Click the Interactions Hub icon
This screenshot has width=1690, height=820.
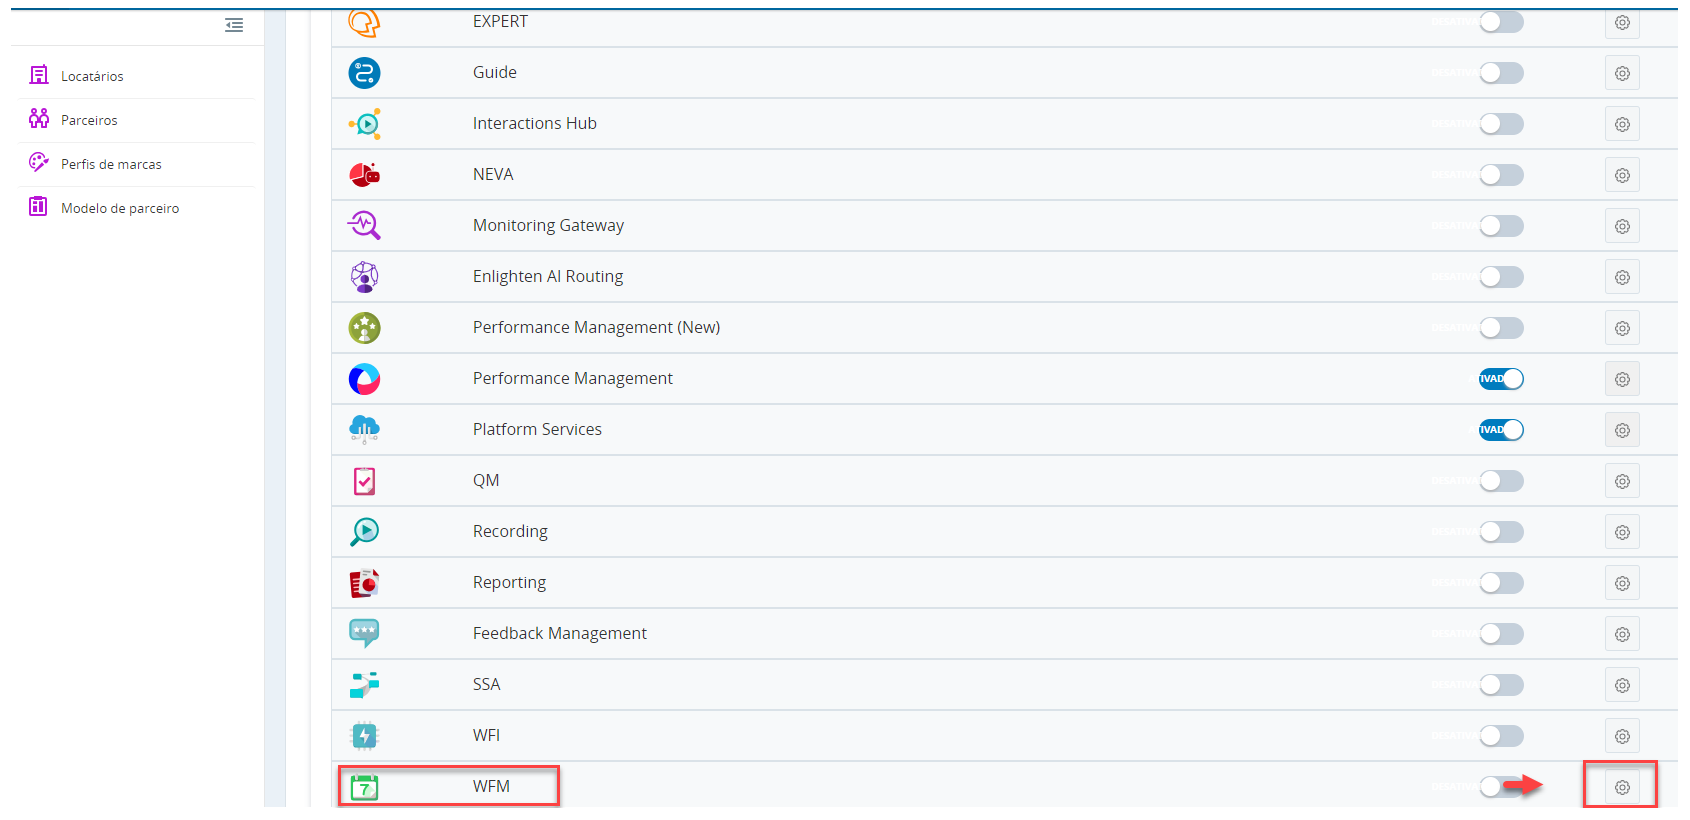(364, 124)
